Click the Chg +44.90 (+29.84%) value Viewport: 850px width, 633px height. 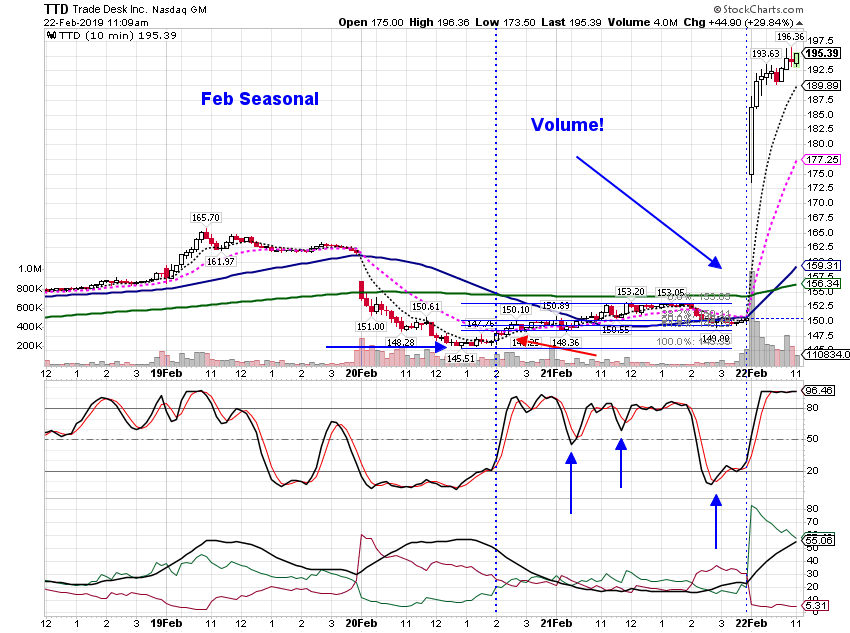738,22
